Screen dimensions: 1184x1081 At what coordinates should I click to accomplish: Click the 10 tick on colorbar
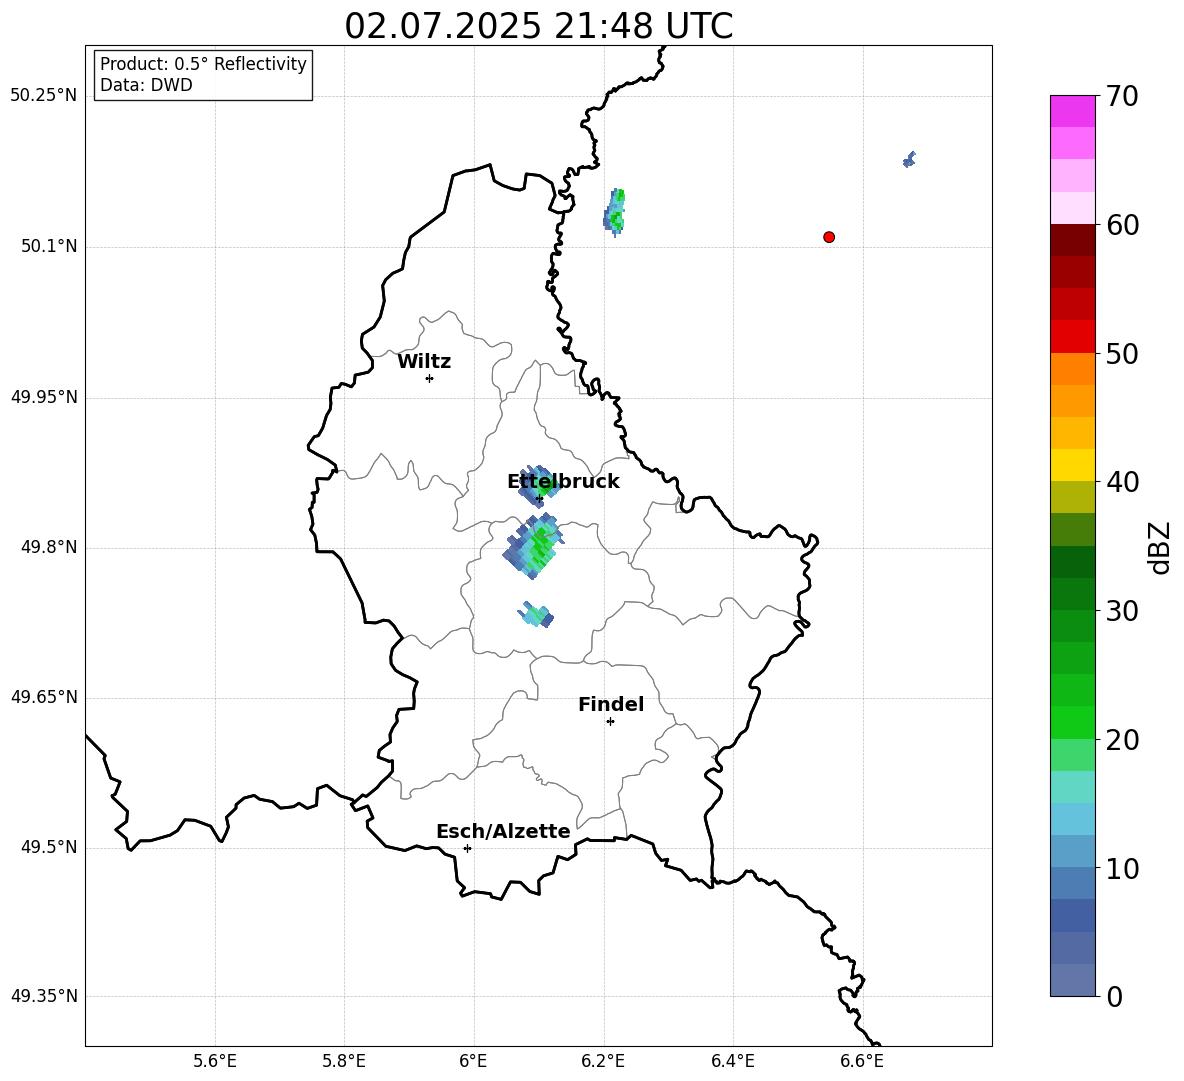click(1122, 868)
